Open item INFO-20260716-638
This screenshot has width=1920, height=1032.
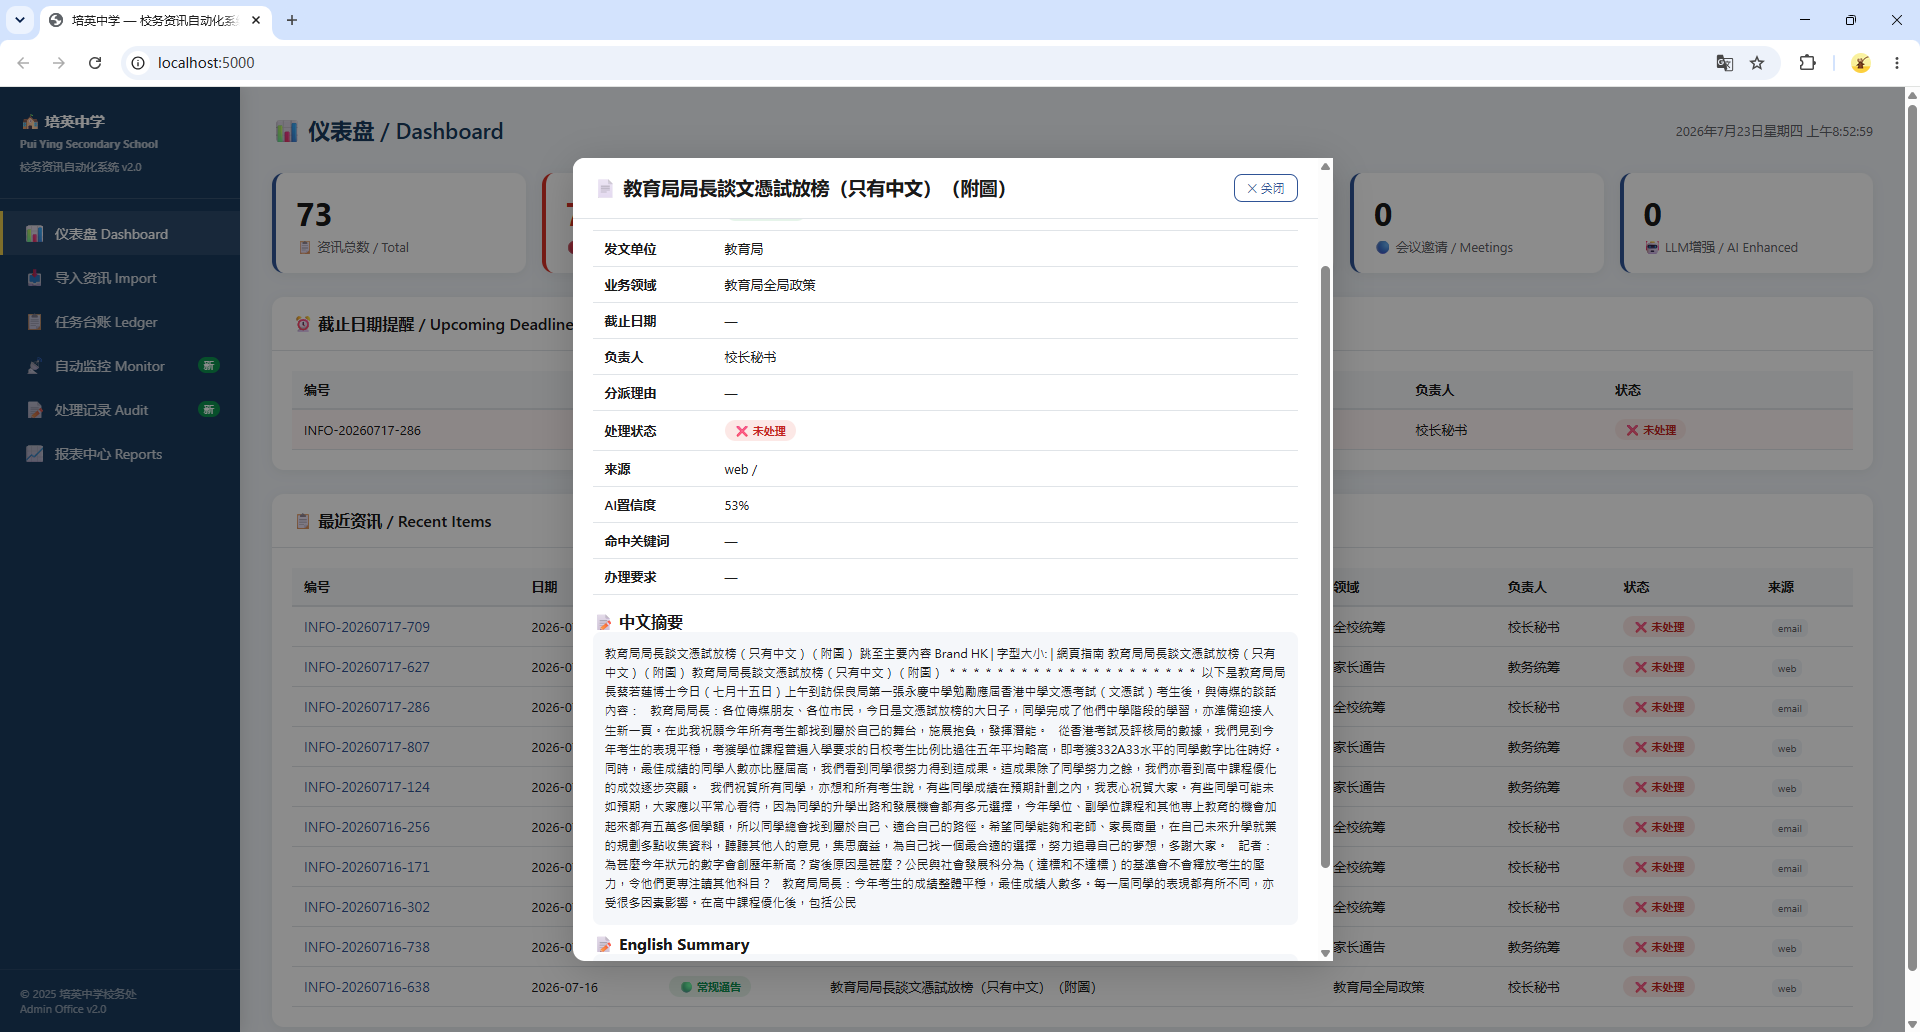coord(367,987)
